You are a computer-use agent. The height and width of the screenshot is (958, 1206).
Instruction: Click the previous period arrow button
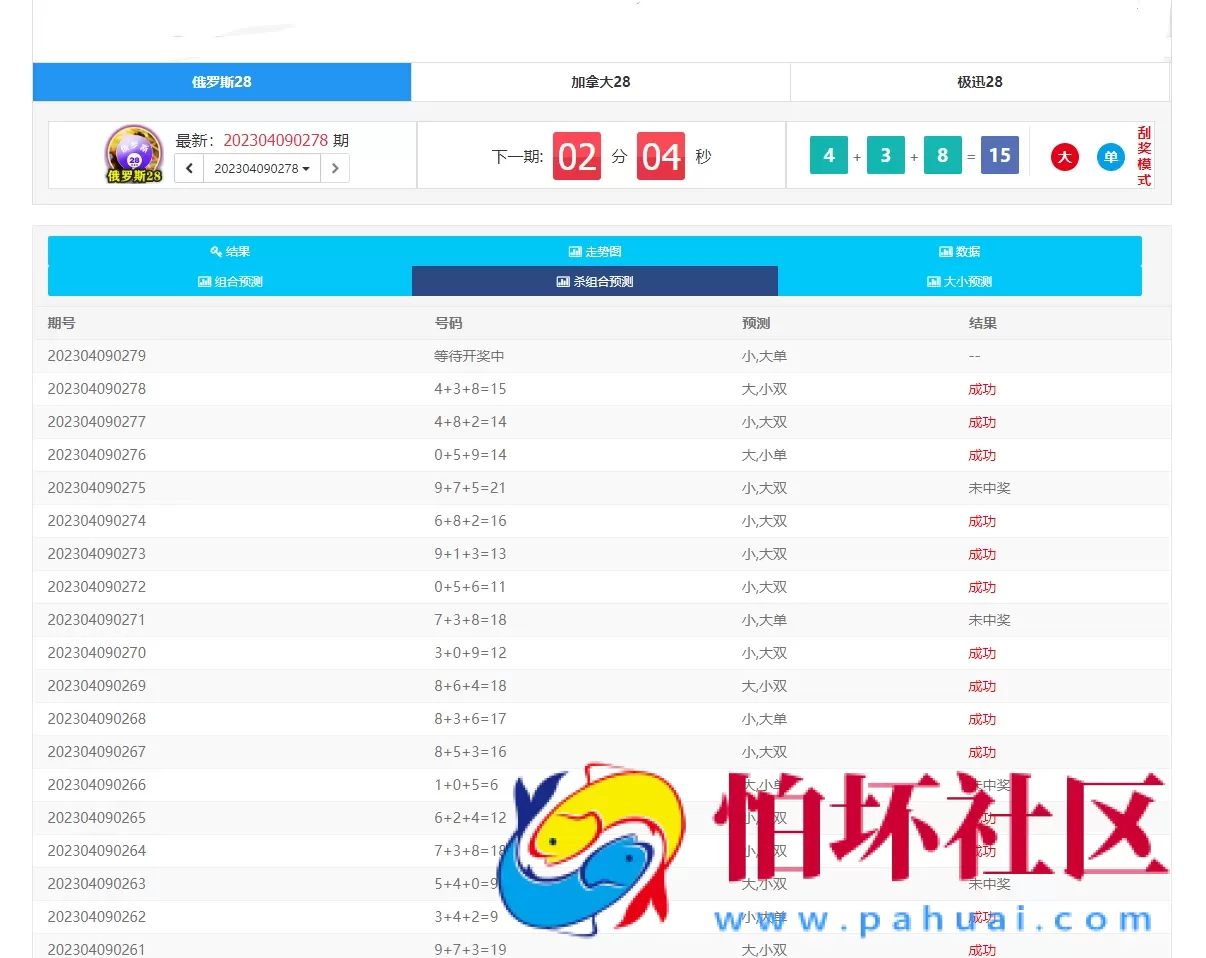tap(190, 168)
